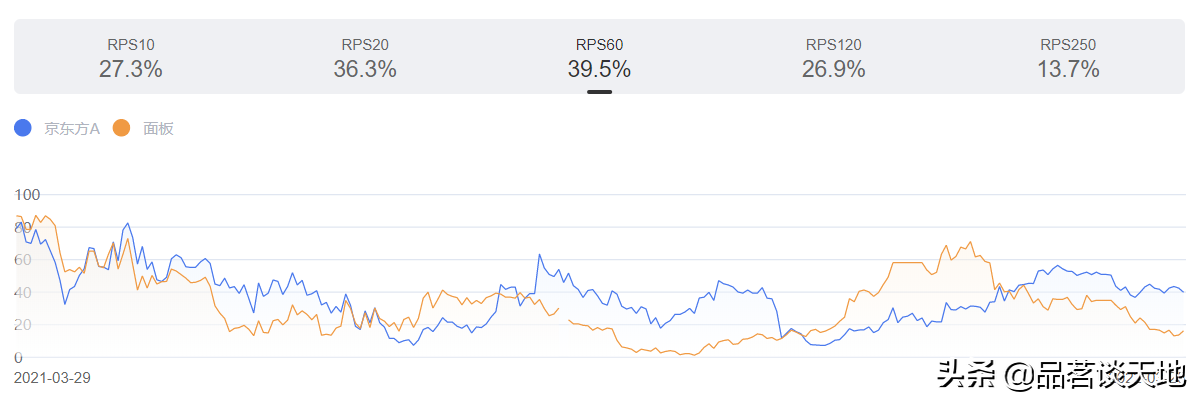
Task: Click the 40 label on the y-axis
Action: 23,292
